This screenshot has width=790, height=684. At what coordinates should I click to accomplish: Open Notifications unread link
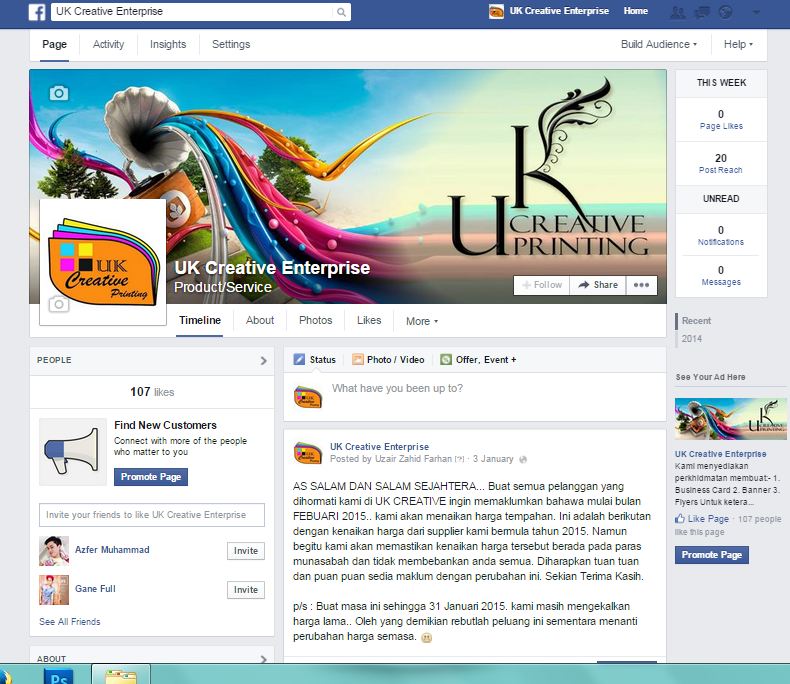[720, 242]
